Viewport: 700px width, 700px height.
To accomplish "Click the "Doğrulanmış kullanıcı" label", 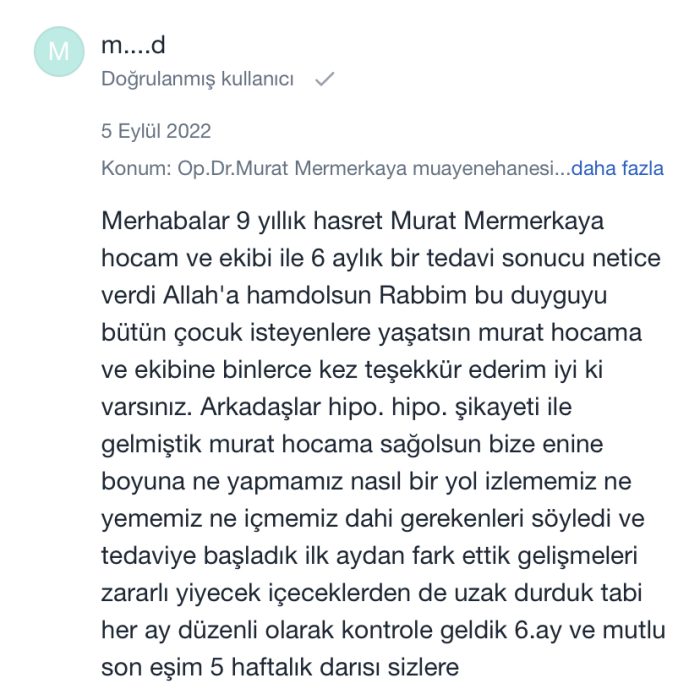I will click(x=197, y=79).
